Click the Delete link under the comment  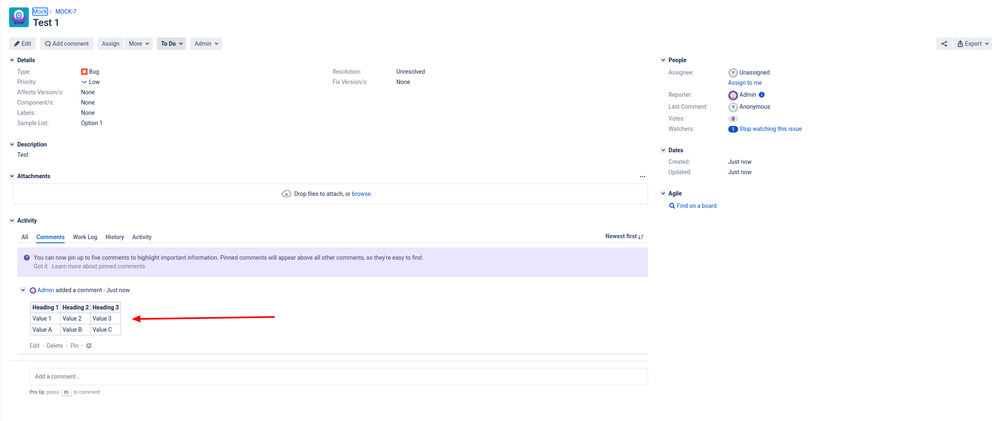click(x=55, y=345)
